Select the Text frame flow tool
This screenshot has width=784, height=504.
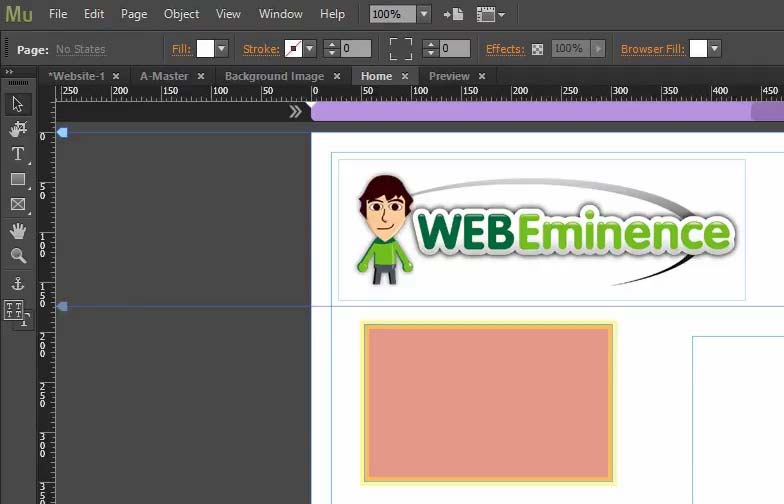[x=16, y=313]
